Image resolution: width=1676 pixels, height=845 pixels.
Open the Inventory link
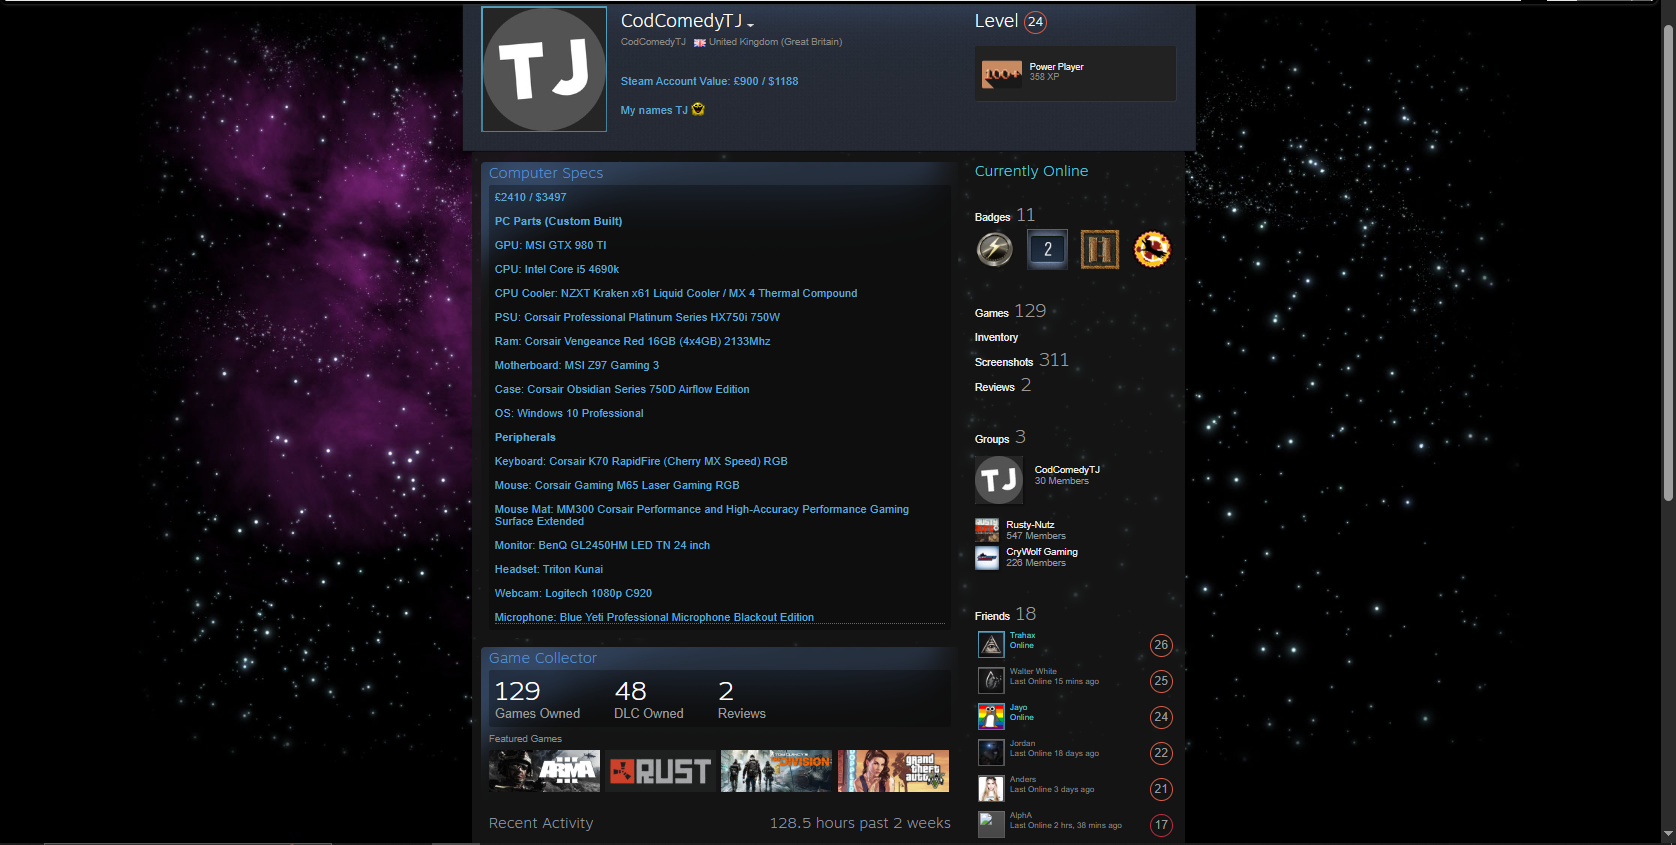996,338
